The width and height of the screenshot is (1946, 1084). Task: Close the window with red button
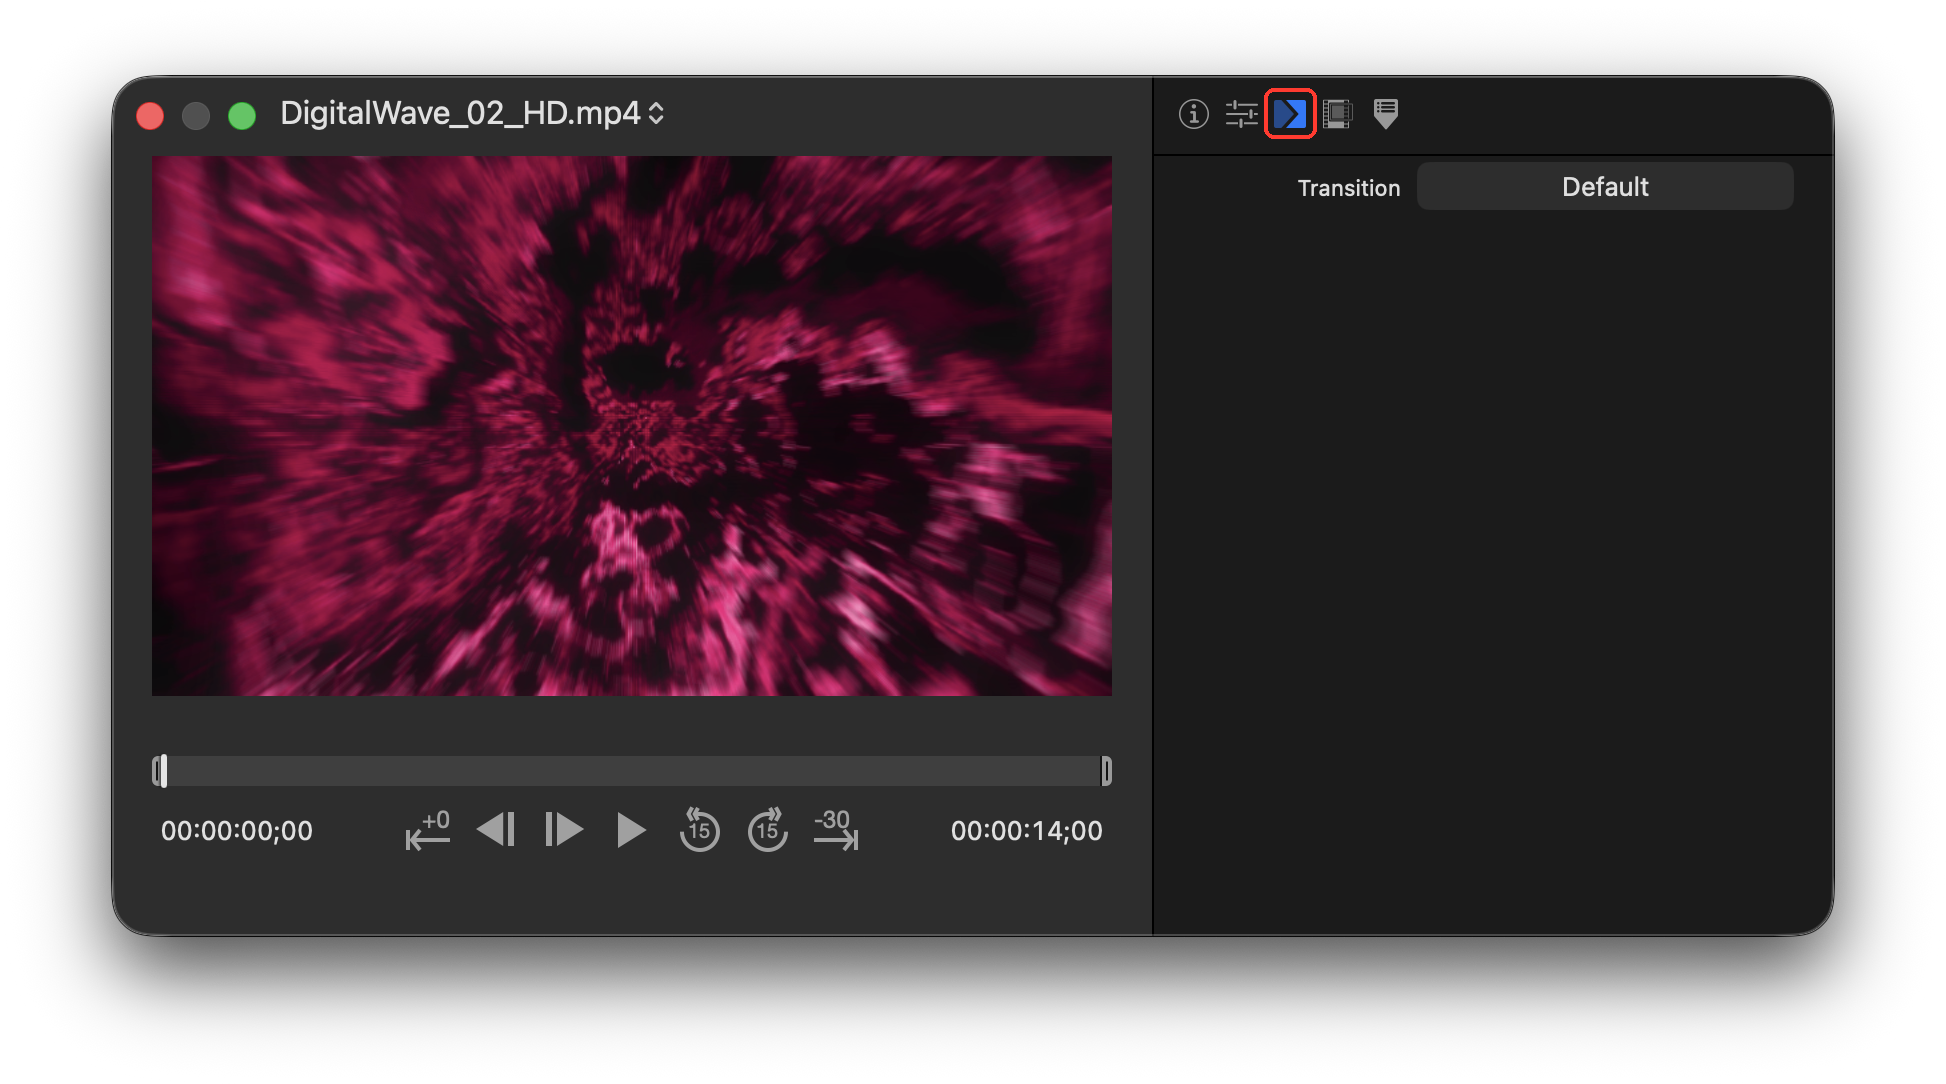coord(150,116)
